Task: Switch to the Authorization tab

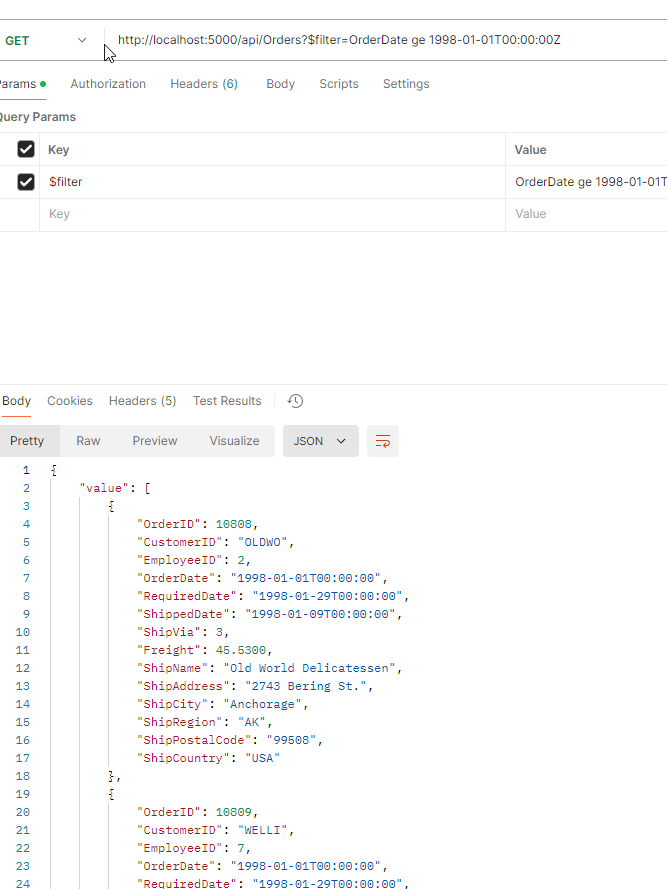Action: (108, 84)
